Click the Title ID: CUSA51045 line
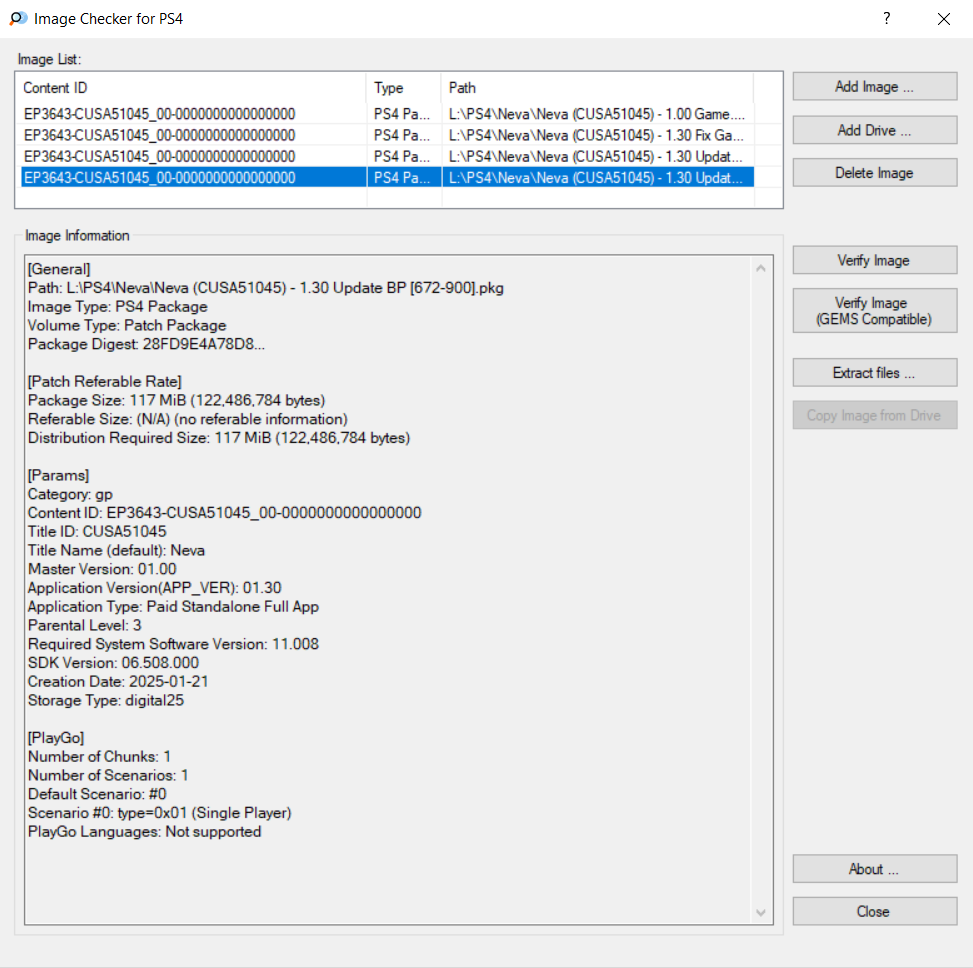The height and width of the screenshot is (968, 973). click(97, 532)
